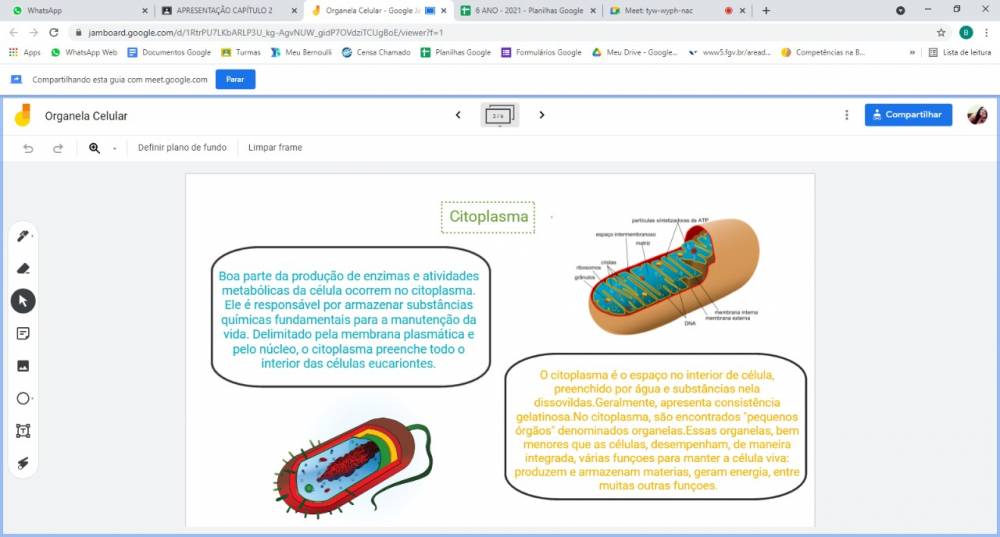Choose the Circle shape tool
The height and width of the screenshot is (537, 1000).
[23, 398]
